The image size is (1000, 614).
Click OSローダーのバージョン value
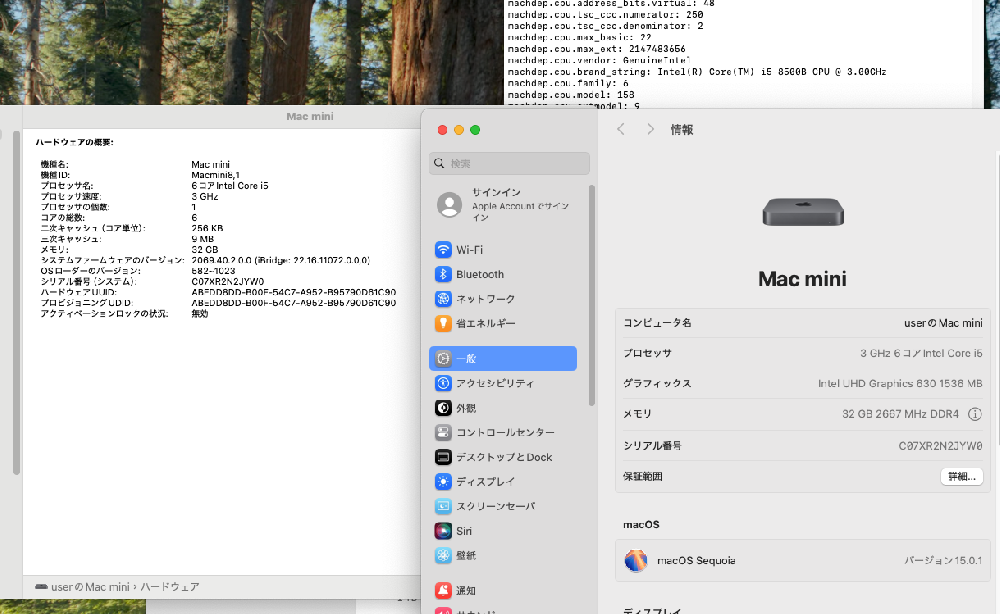tap(213, 271)
